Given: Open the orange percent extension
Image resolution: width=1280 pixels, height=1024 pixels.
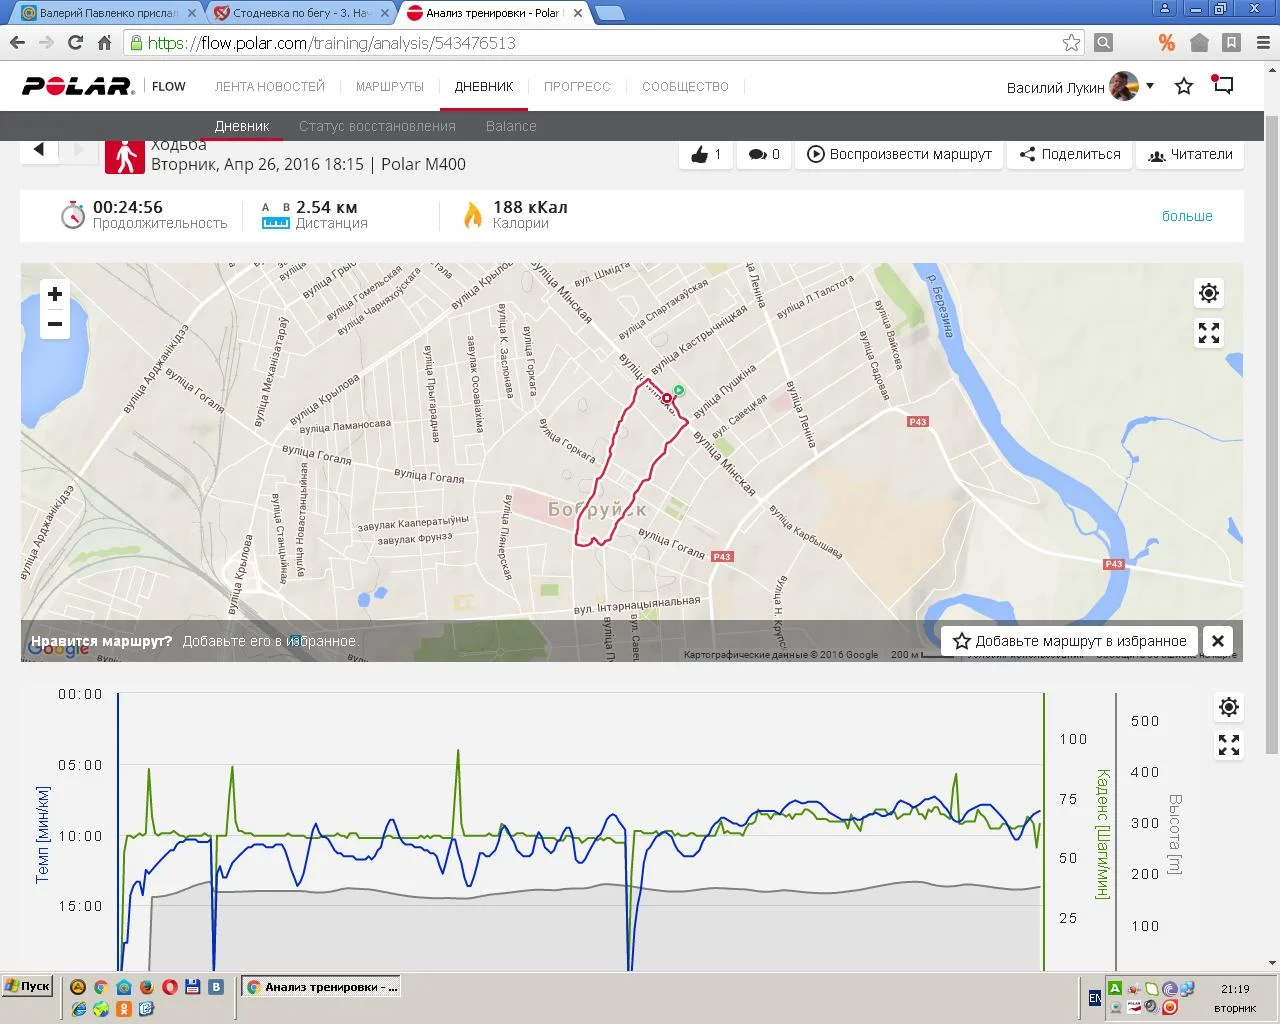Looking at the screenshot, I should [x=1166, y=43].
